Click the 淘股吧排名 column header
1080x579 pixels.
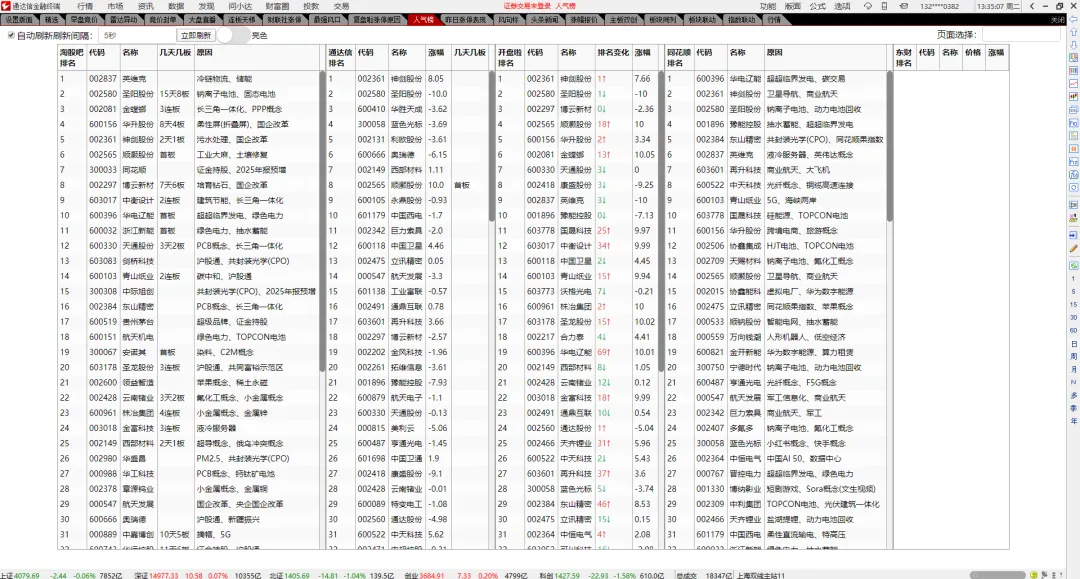pos(72,57)
